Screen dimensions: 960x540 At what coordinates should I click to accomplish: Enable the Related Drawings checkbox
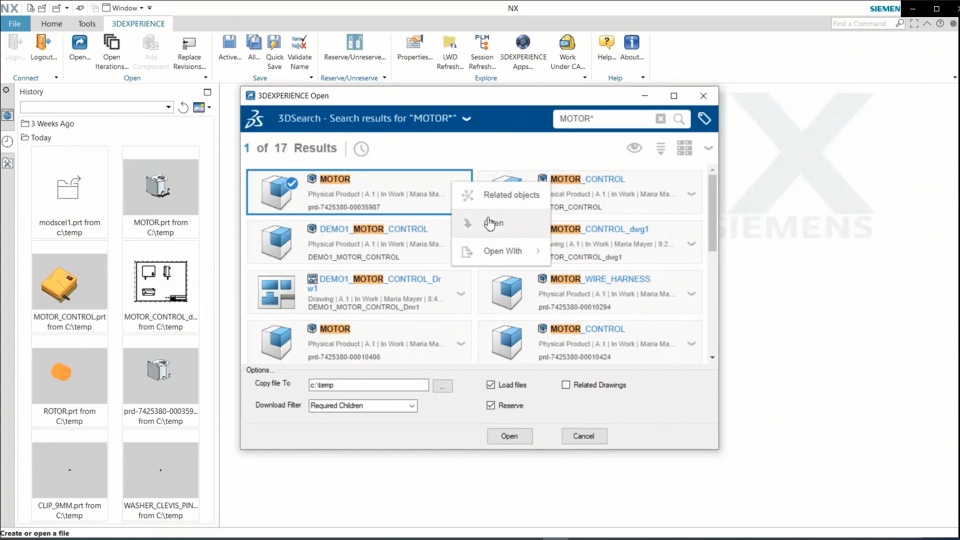point(566,384)
